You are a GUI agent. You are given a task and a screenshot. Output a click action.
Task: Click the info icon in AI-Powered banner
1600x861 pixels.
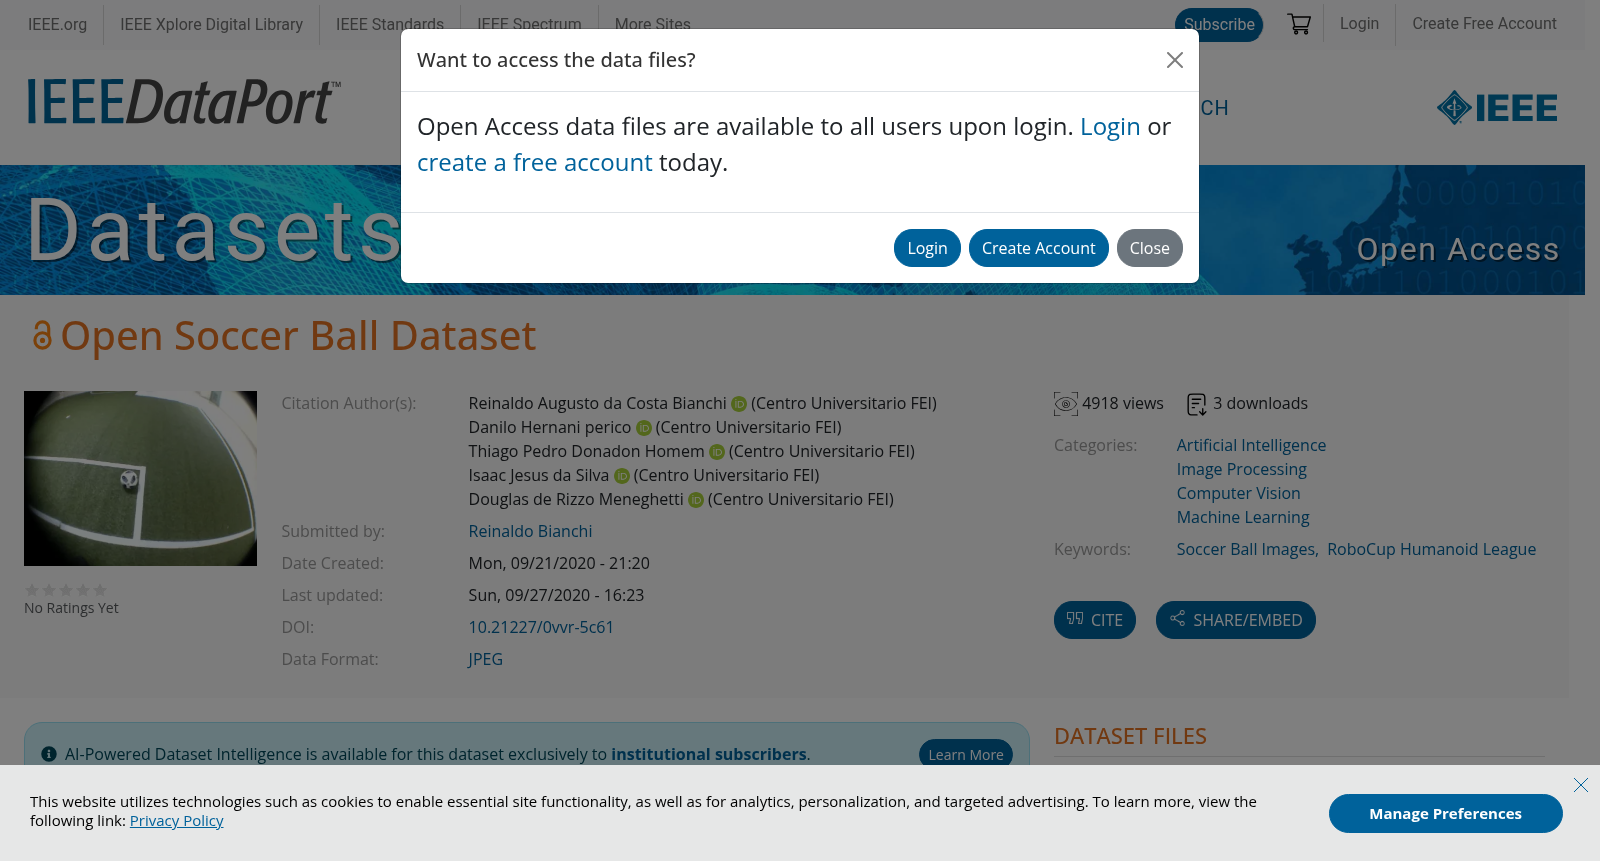(49, 754)
